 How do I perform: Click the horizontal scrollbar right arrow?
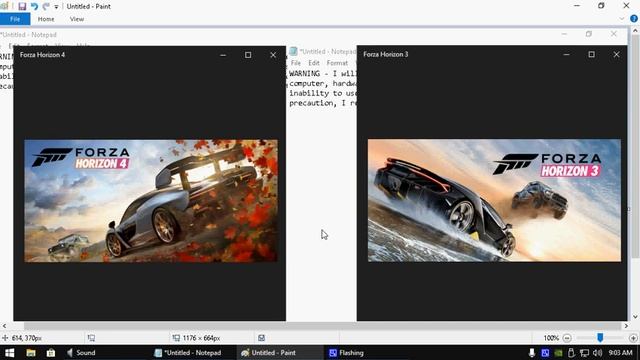pyautogui.click(x=626, y=326)
